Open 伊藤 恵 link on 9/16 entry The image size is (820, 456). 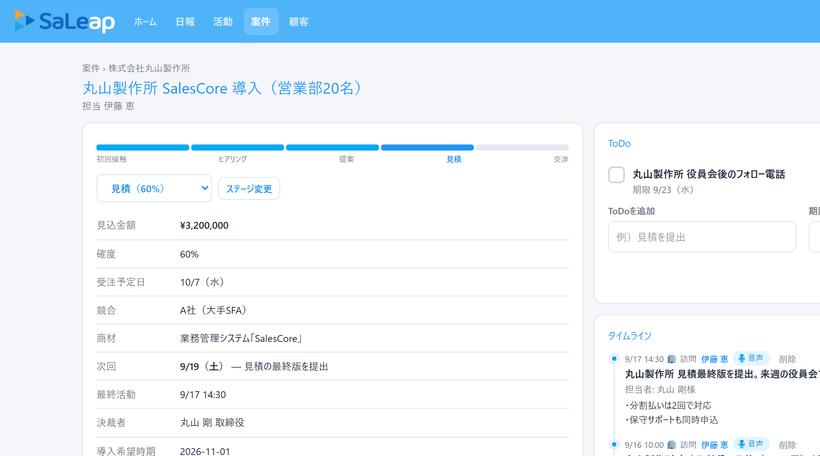(x=714, y=445)
